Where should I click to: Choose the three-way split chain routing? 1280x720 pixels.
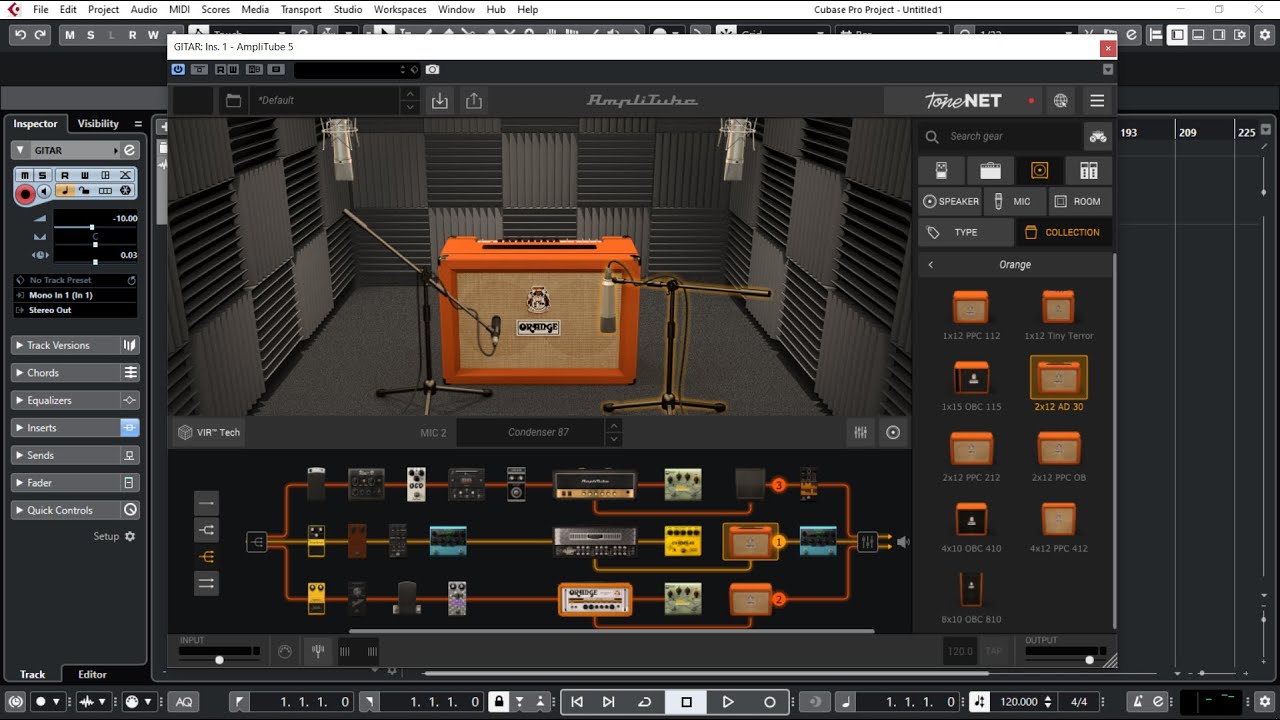207,556
